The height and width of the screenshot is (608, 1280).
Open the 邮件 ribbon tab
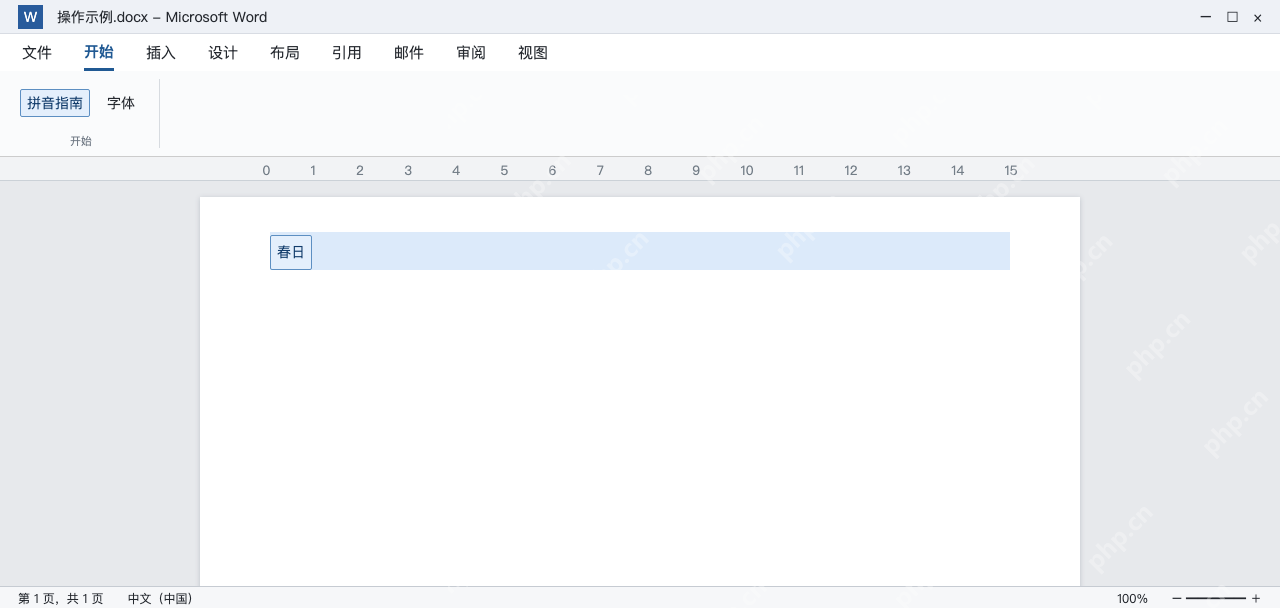click(x=409, y=53)
